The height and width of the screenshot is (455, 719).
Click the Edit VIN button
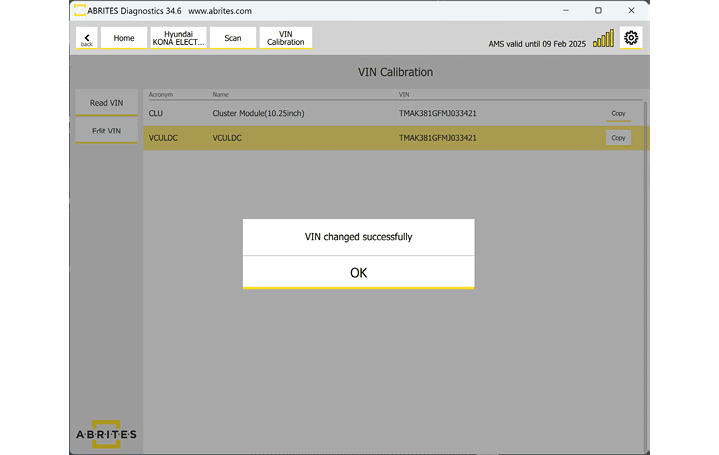(x=106, y=131)
